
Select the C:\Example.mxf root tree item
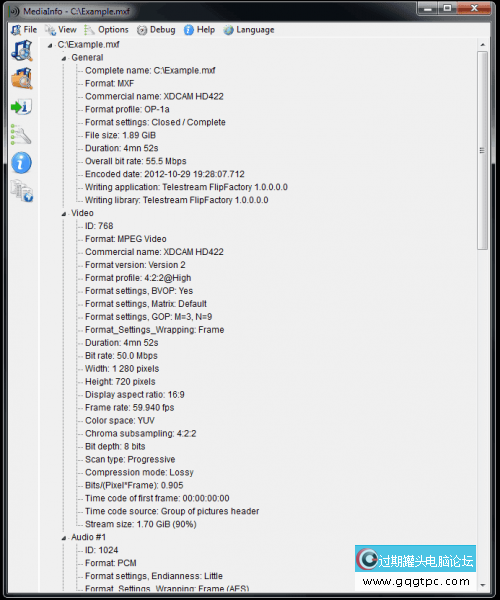pyautogui.click(x=88, y=45)
